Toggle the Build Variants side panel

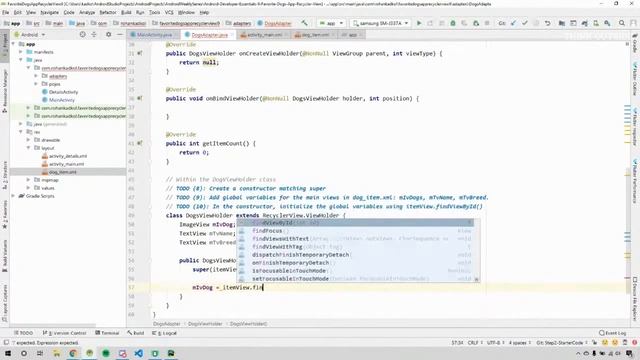pyautogui.click(x=5, y=257)
